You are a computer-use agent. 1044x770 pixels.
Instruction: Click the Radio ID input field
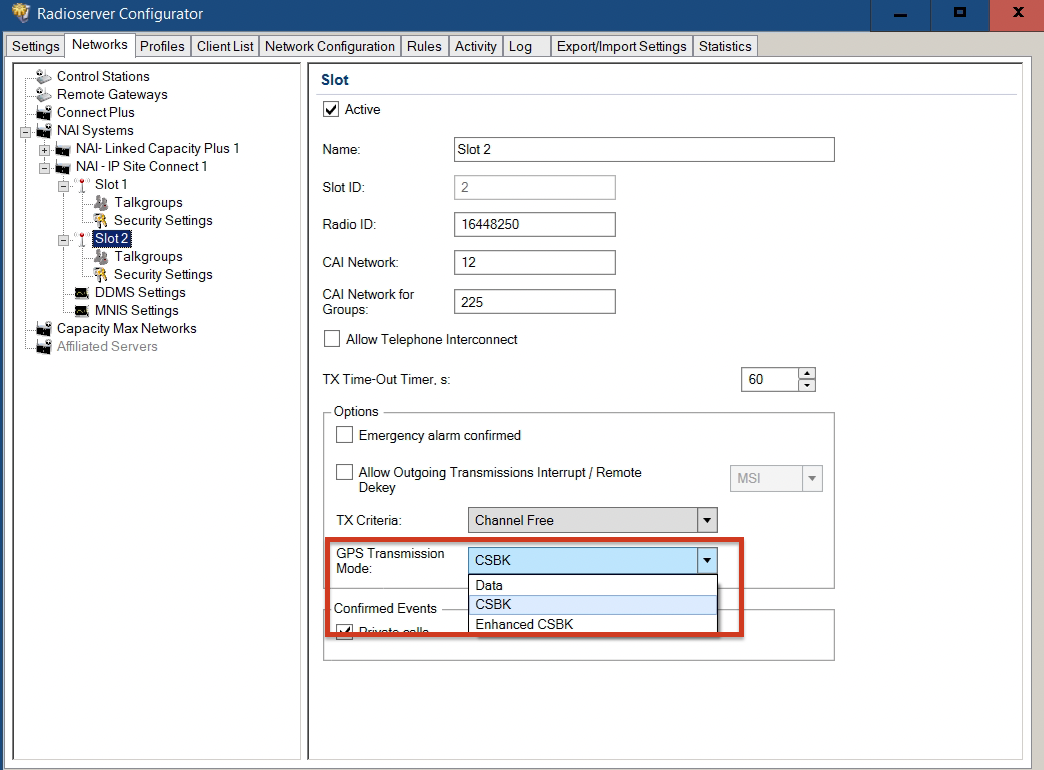point(535,224)
